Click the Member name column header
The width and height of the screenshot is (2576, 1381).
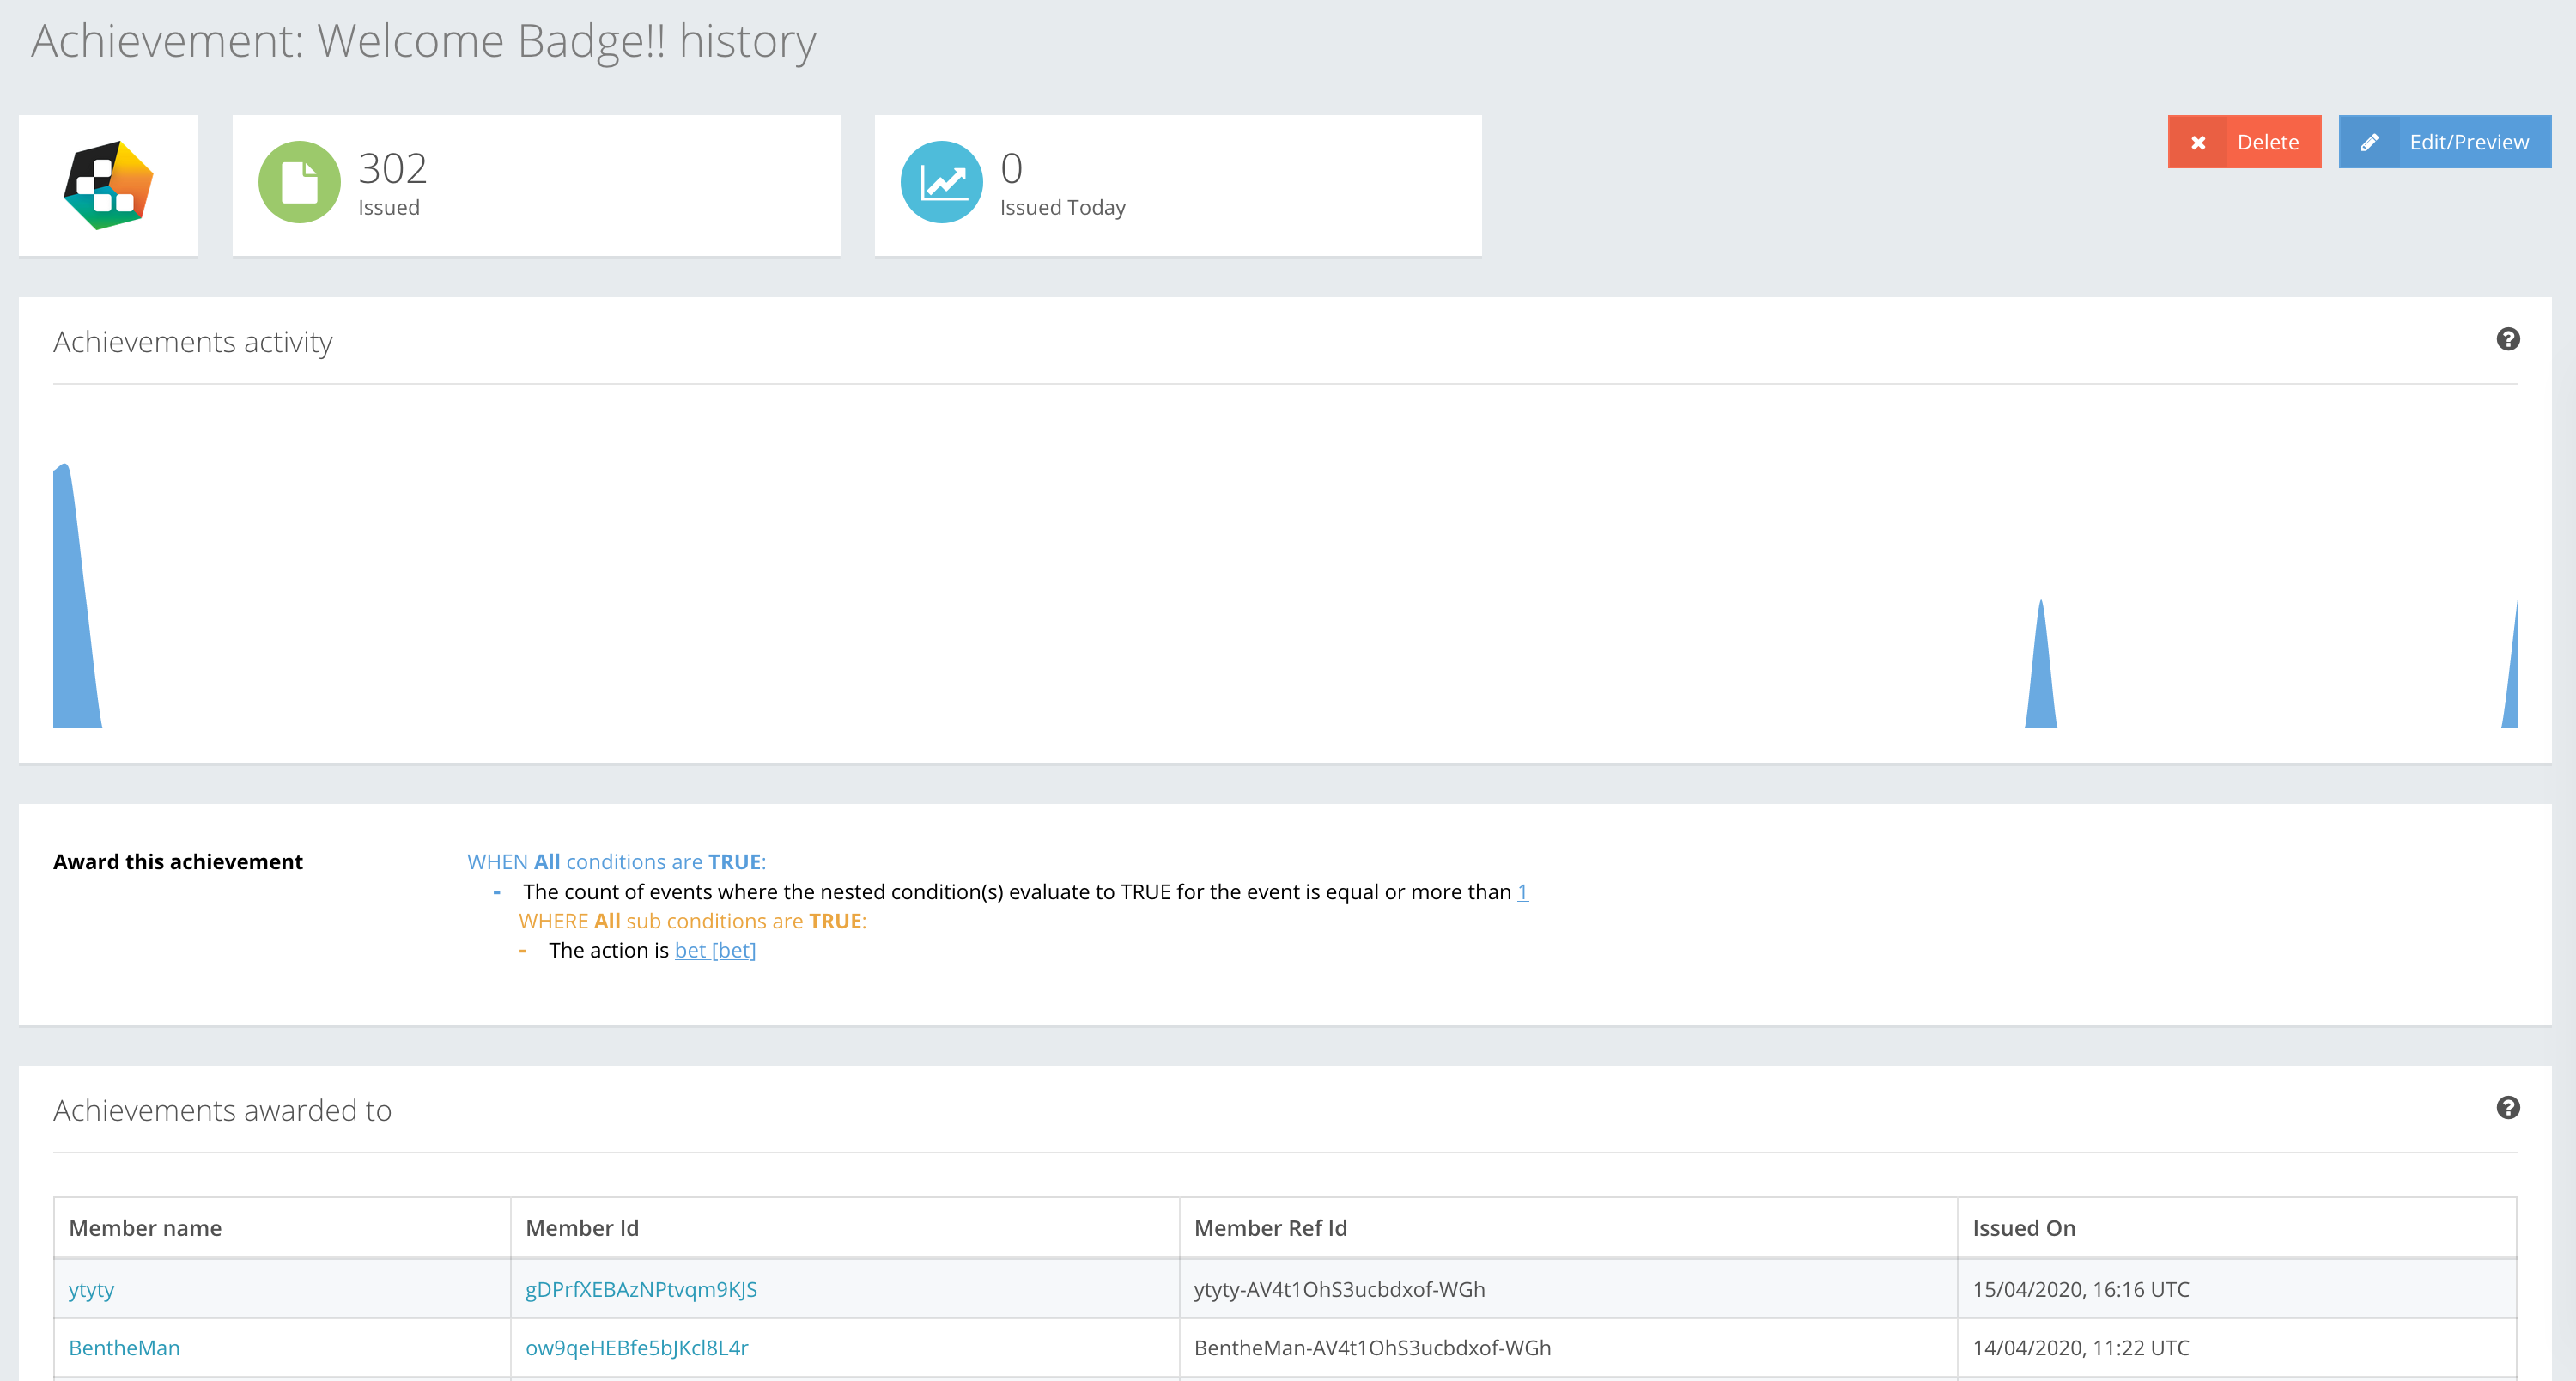click(145, 1228)
